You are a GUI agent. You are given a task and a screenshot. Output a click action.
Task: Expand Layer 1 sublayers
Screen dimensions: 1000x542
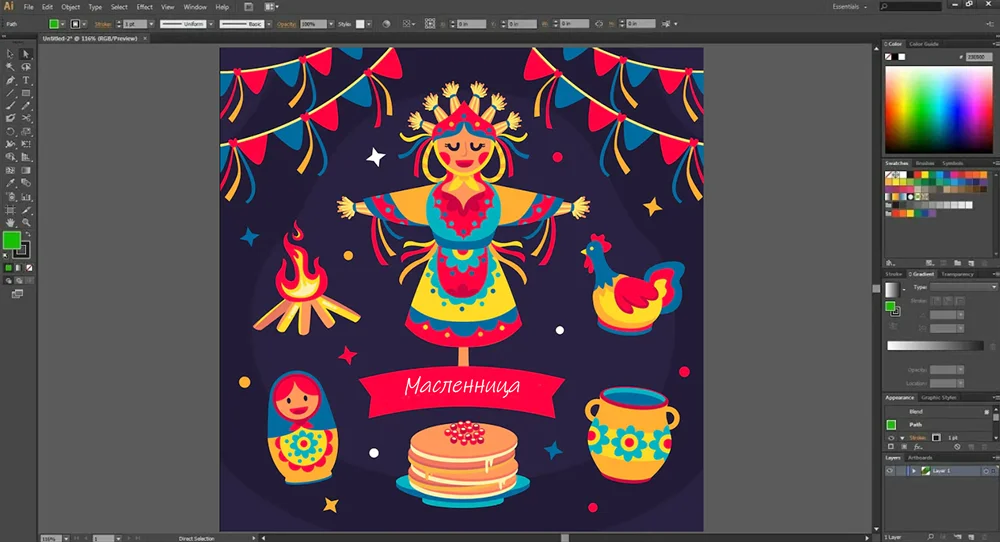coord(913,470)
